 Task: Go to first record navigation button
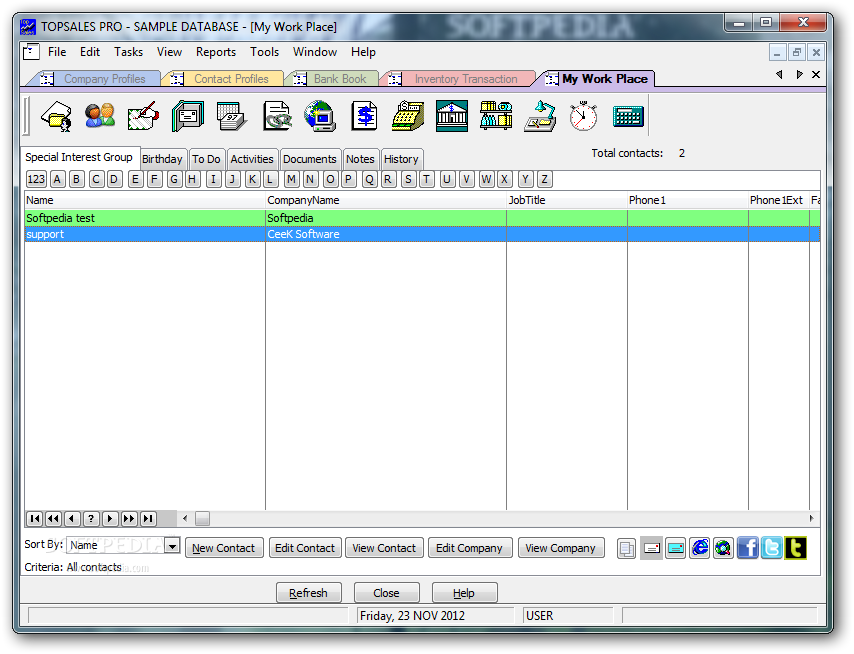click(35, 518)
